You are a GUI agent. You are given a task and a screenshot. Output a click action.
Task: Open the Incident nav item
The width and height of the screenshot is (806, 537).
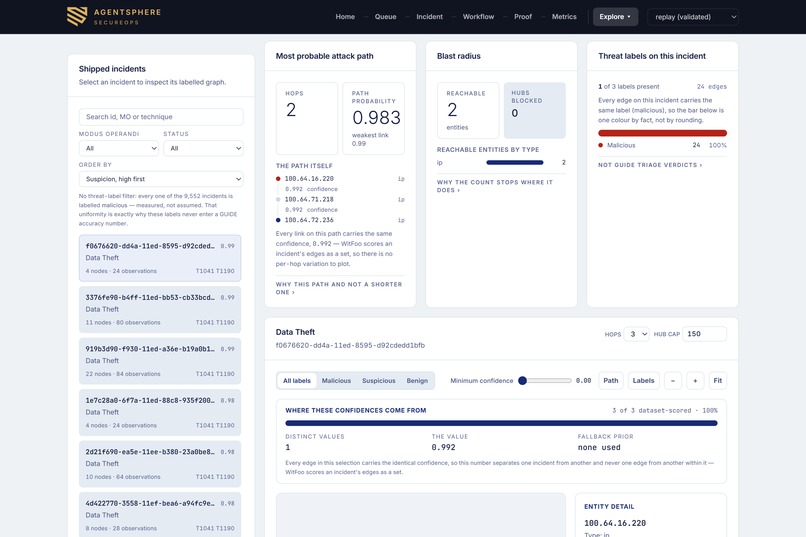tap(429, 17)
